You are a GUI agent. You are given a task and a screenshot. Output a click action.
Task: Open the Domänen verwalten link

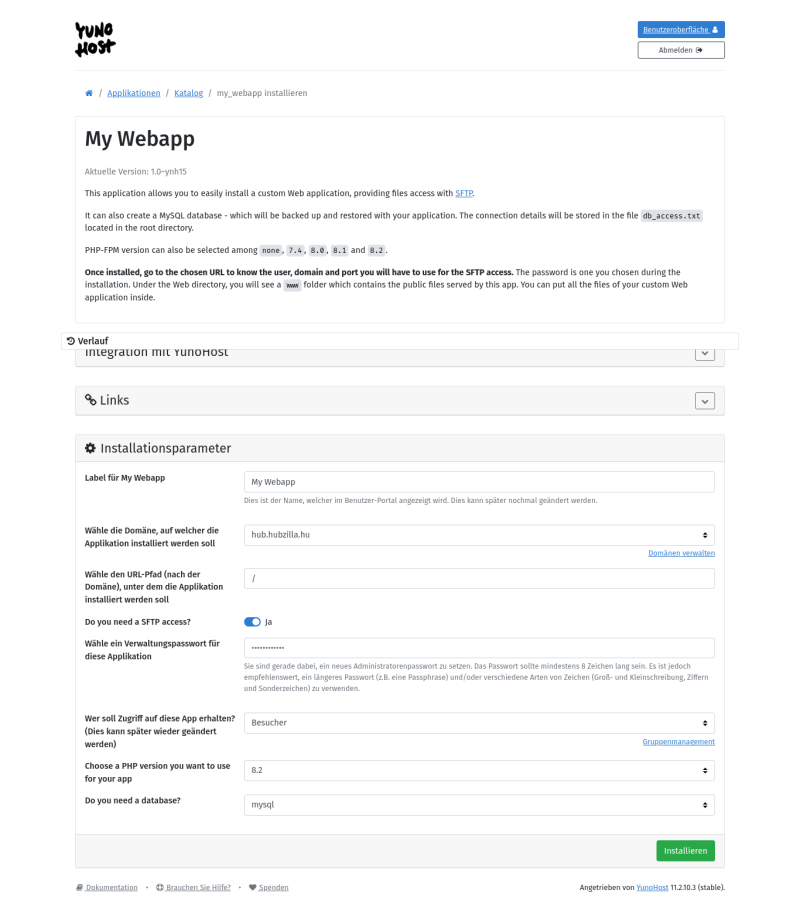pyautogui.click(x=681, y=553)
